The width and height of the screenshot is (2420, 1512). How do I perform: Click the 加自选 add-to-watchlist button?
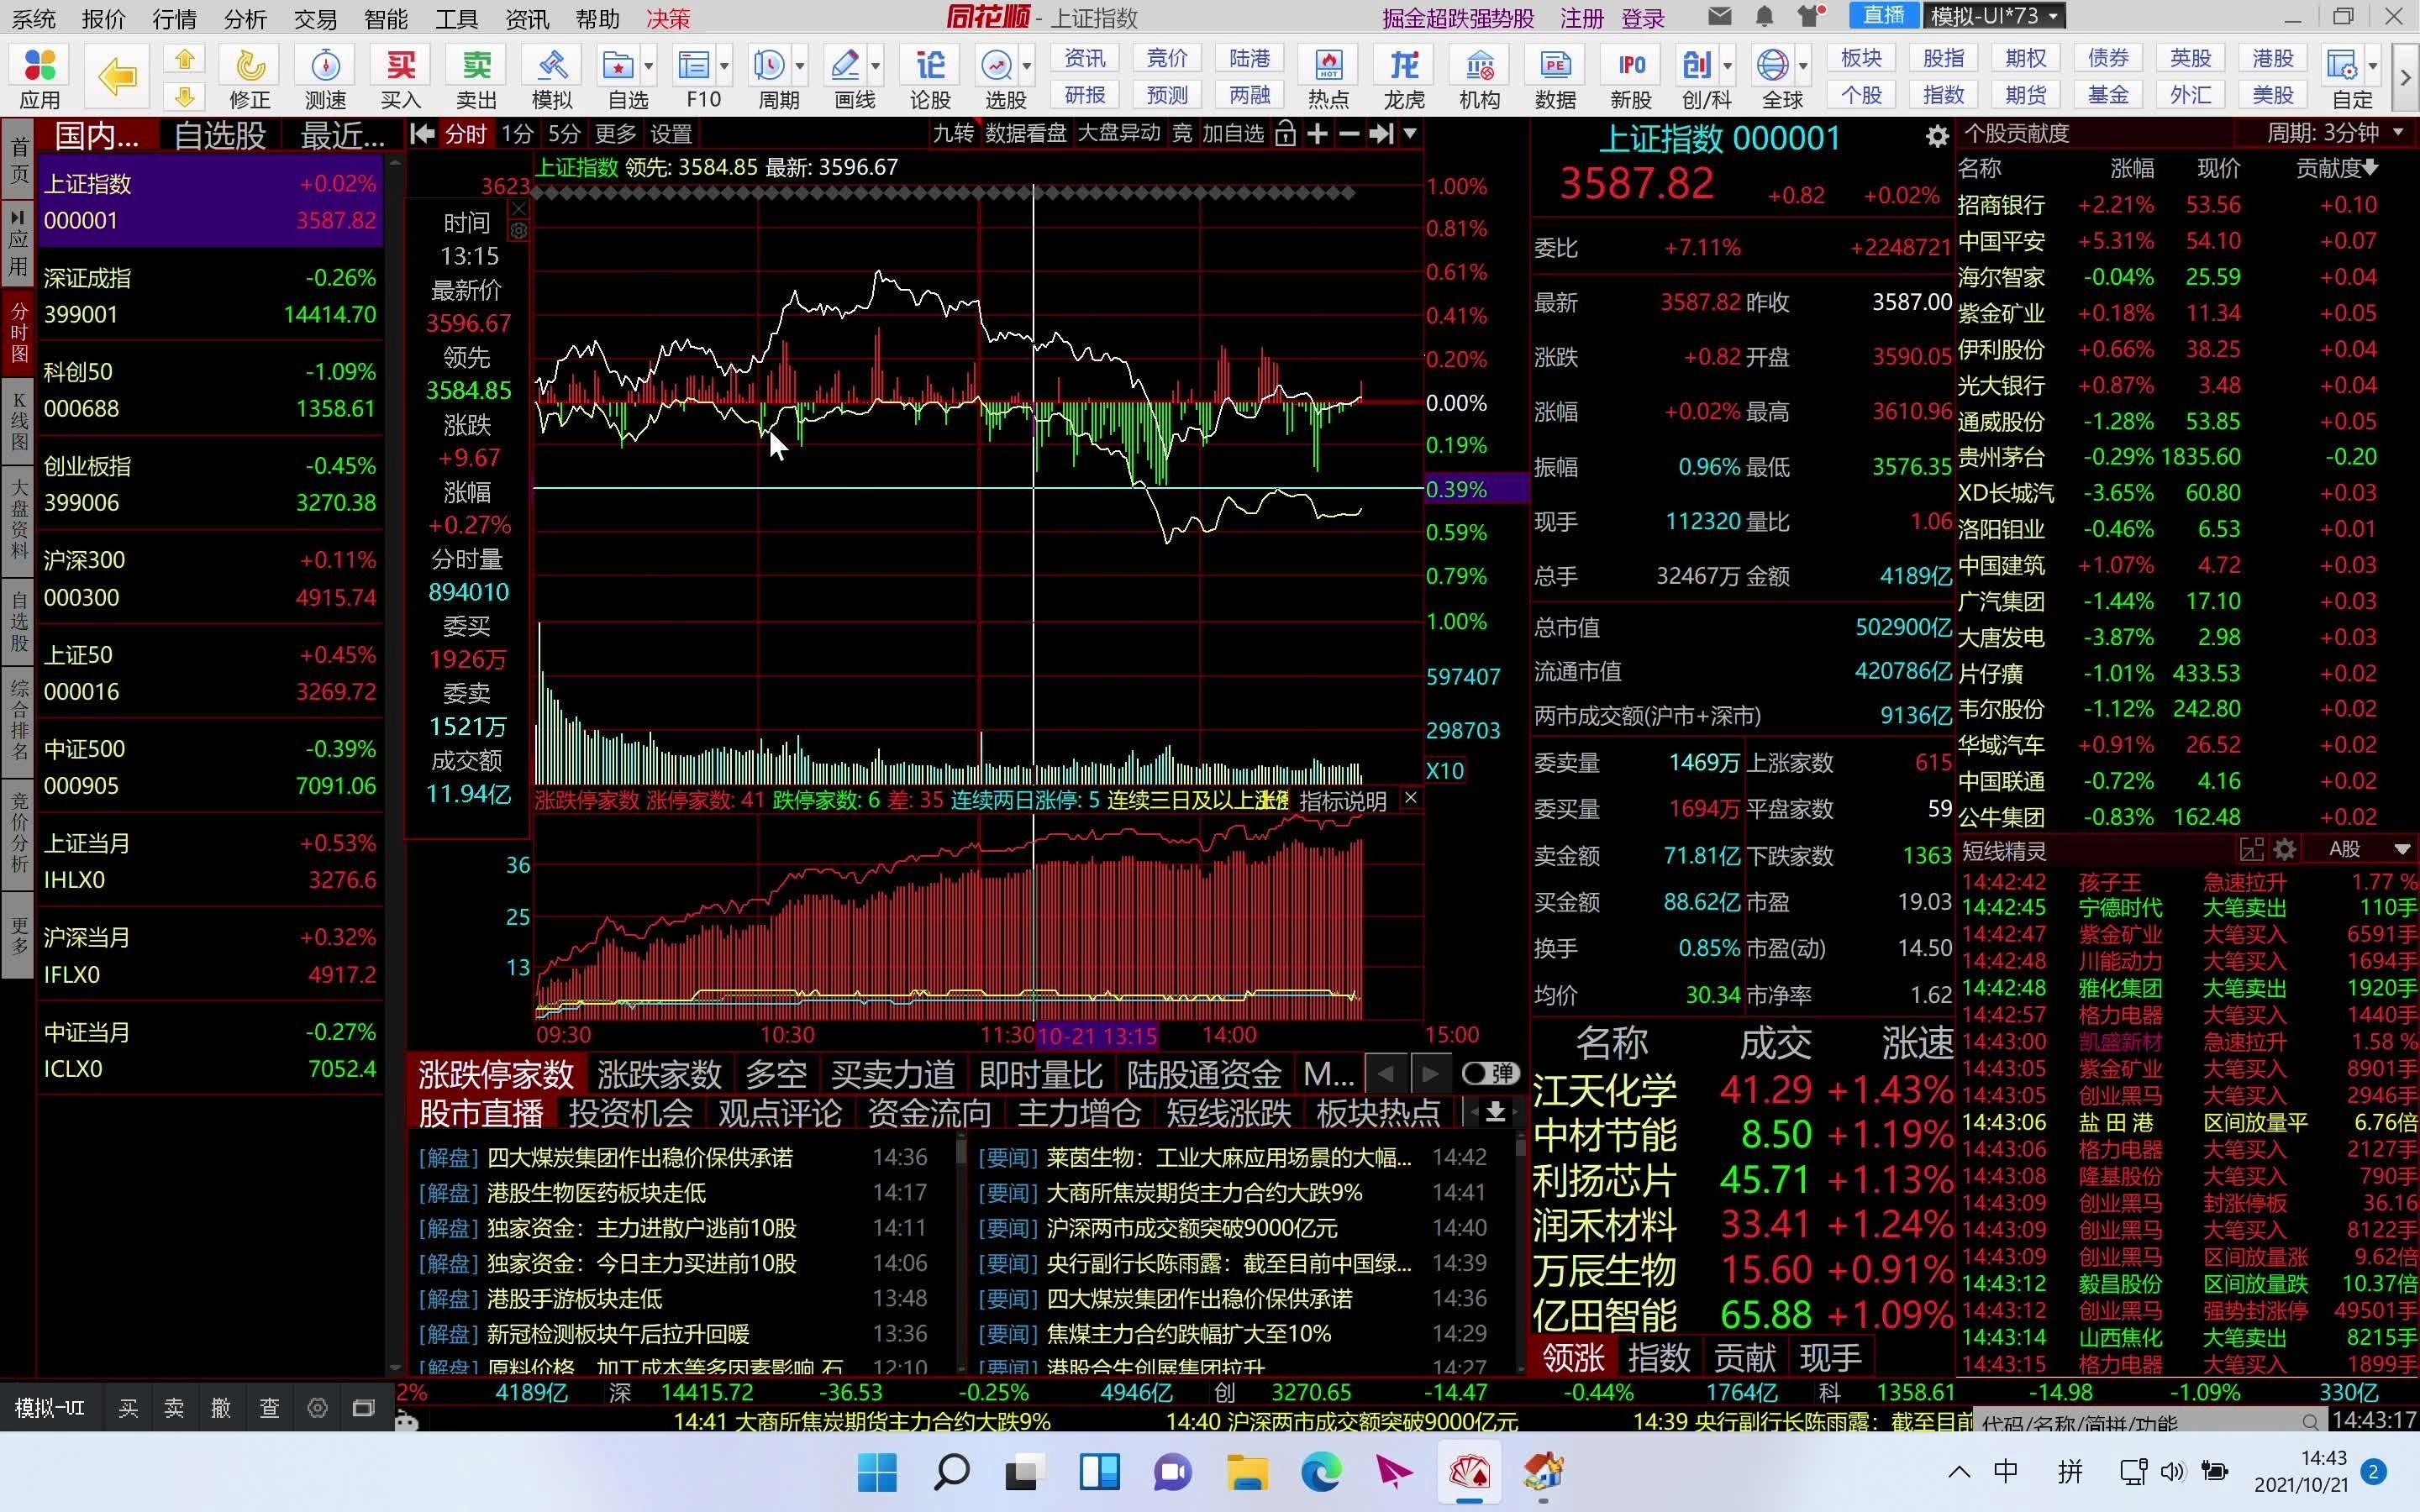coord(1233,134)
